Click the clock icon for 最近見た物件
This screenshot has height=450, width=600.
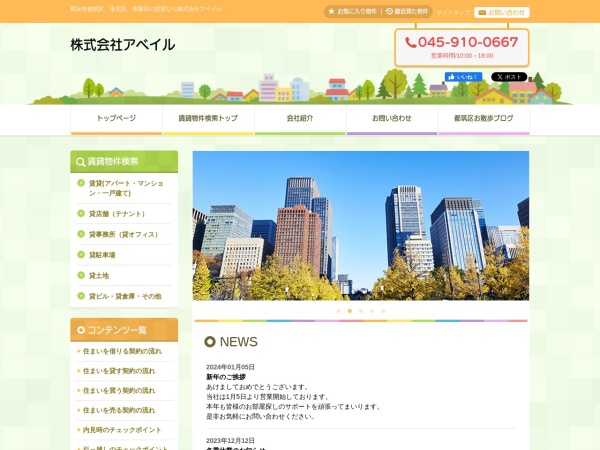(x=389, y=11)
